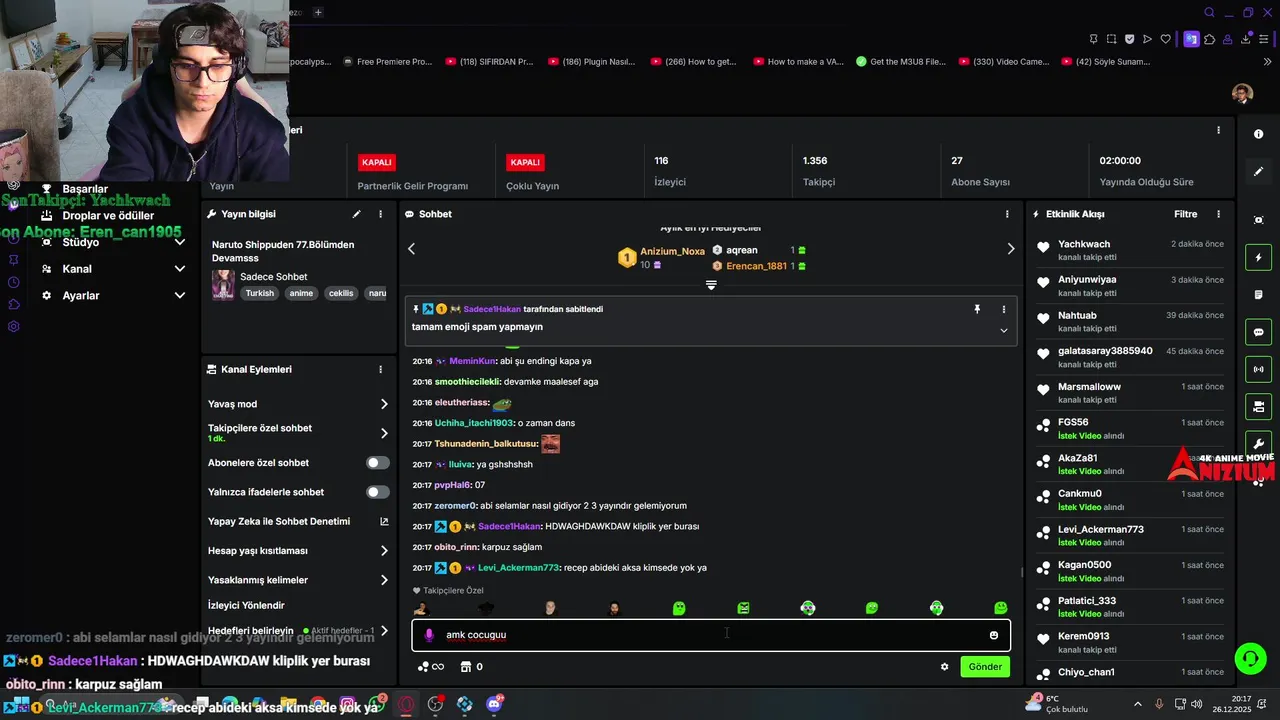Image resolution: width=1280 pixels, height=720 pixels.
Task: Click the wrench tools icon in right sidebar
Action: point(1258,444)
